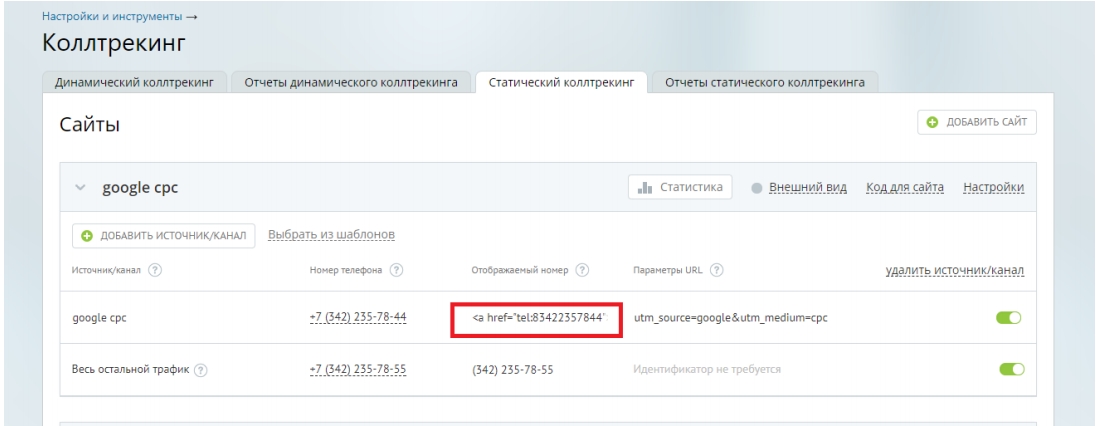The height and width of the screenshot is (426, 1096).
Task: Click help icon next to Весь остальной трафик
Action: pos(202,369)
